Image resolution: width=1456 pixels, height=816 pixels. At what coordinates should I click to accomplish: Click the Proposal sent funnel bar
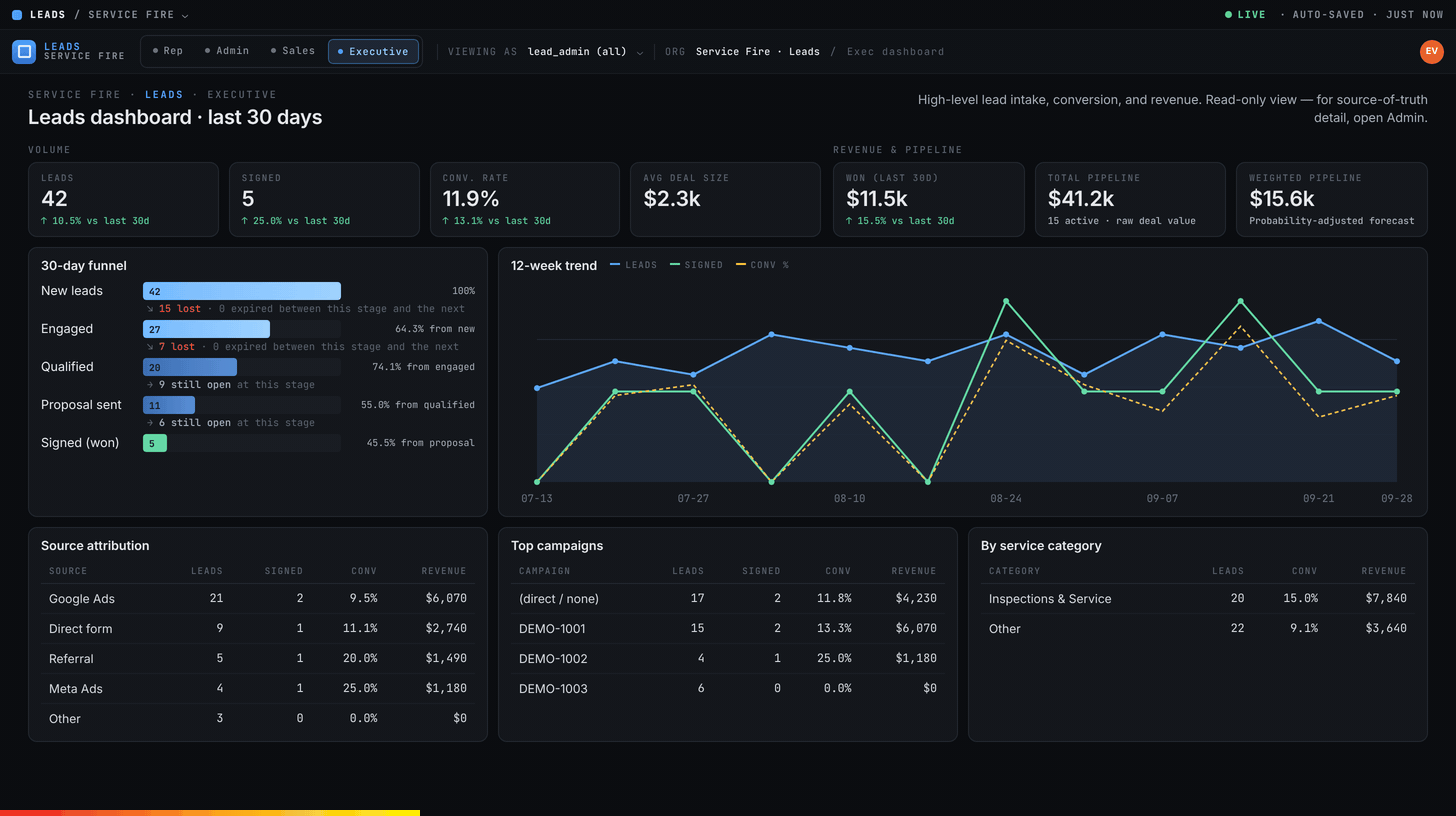(x=169, y=405)
